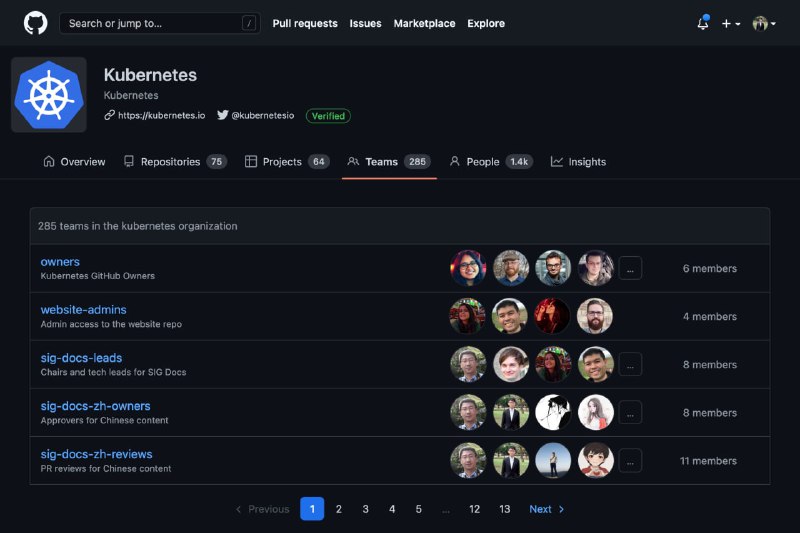Open the owners team
The height and width of the screenshot is (533, 800).
[x=60, y=262]
